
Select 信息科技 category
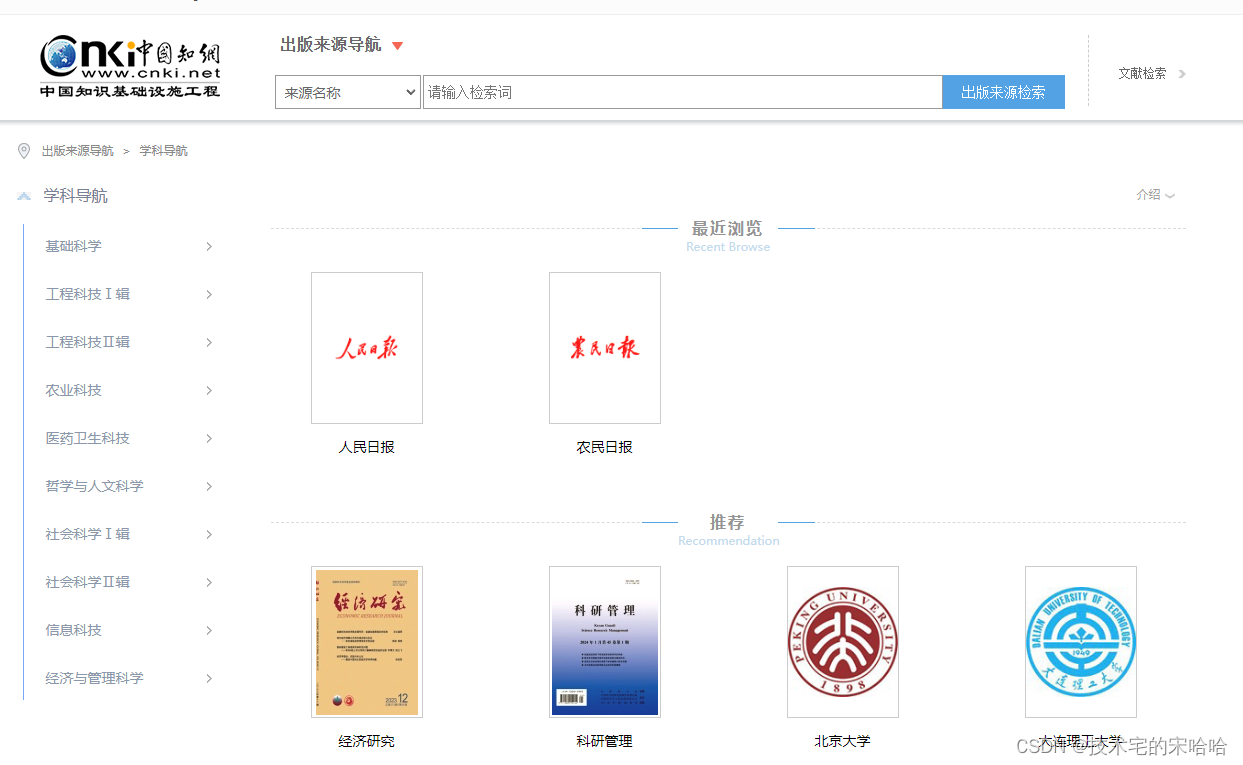pos(73,630)
